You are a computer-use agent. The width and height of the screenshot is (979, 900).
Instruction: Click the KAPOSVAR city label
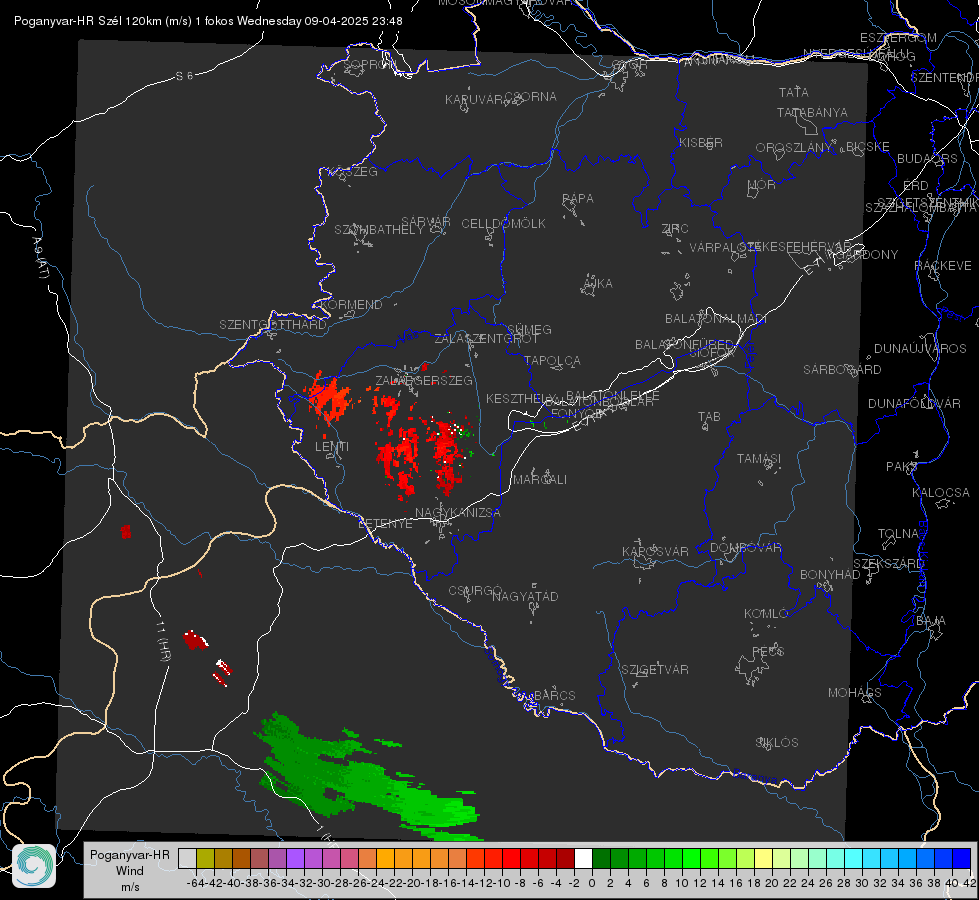655,551
